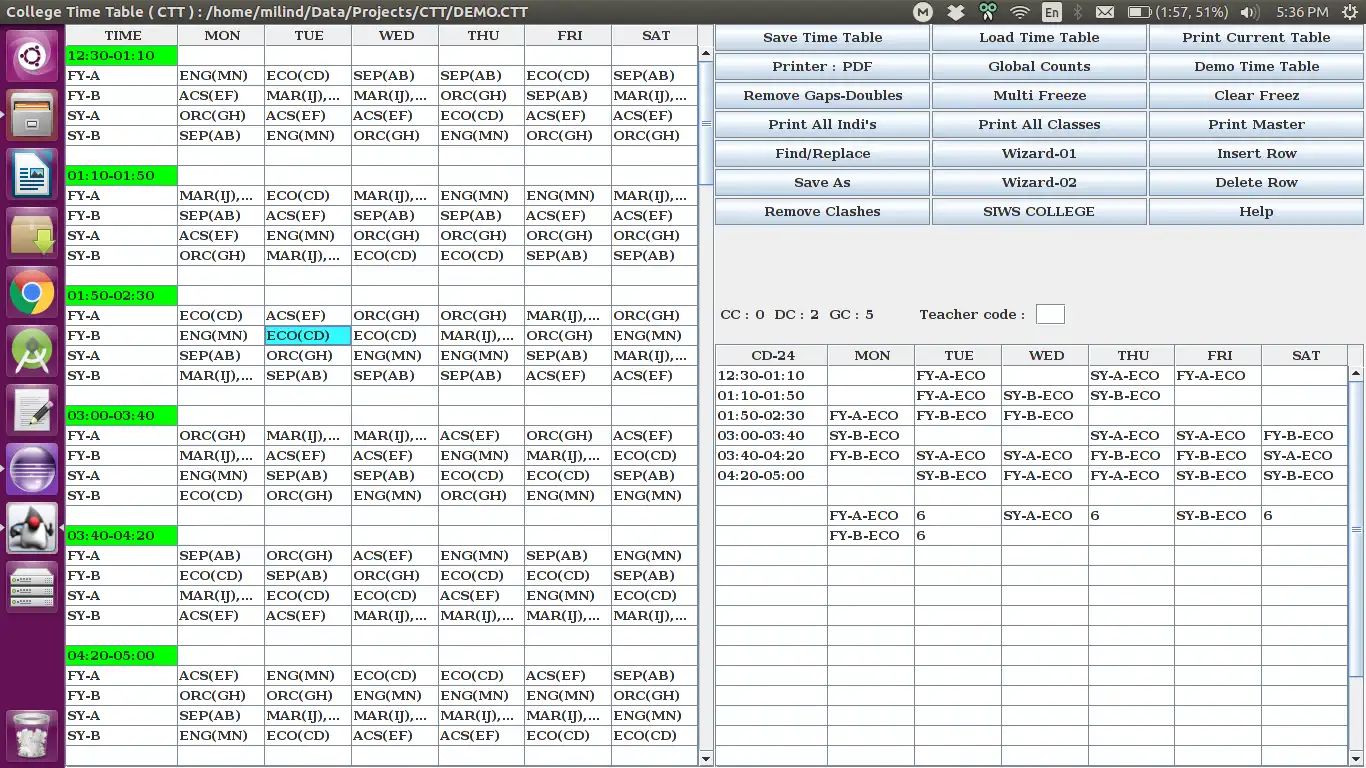This screenshot has height=768, width=1366.
Task: Click the TIME column header
Action: pyautogui.click(x=123, y=35)
